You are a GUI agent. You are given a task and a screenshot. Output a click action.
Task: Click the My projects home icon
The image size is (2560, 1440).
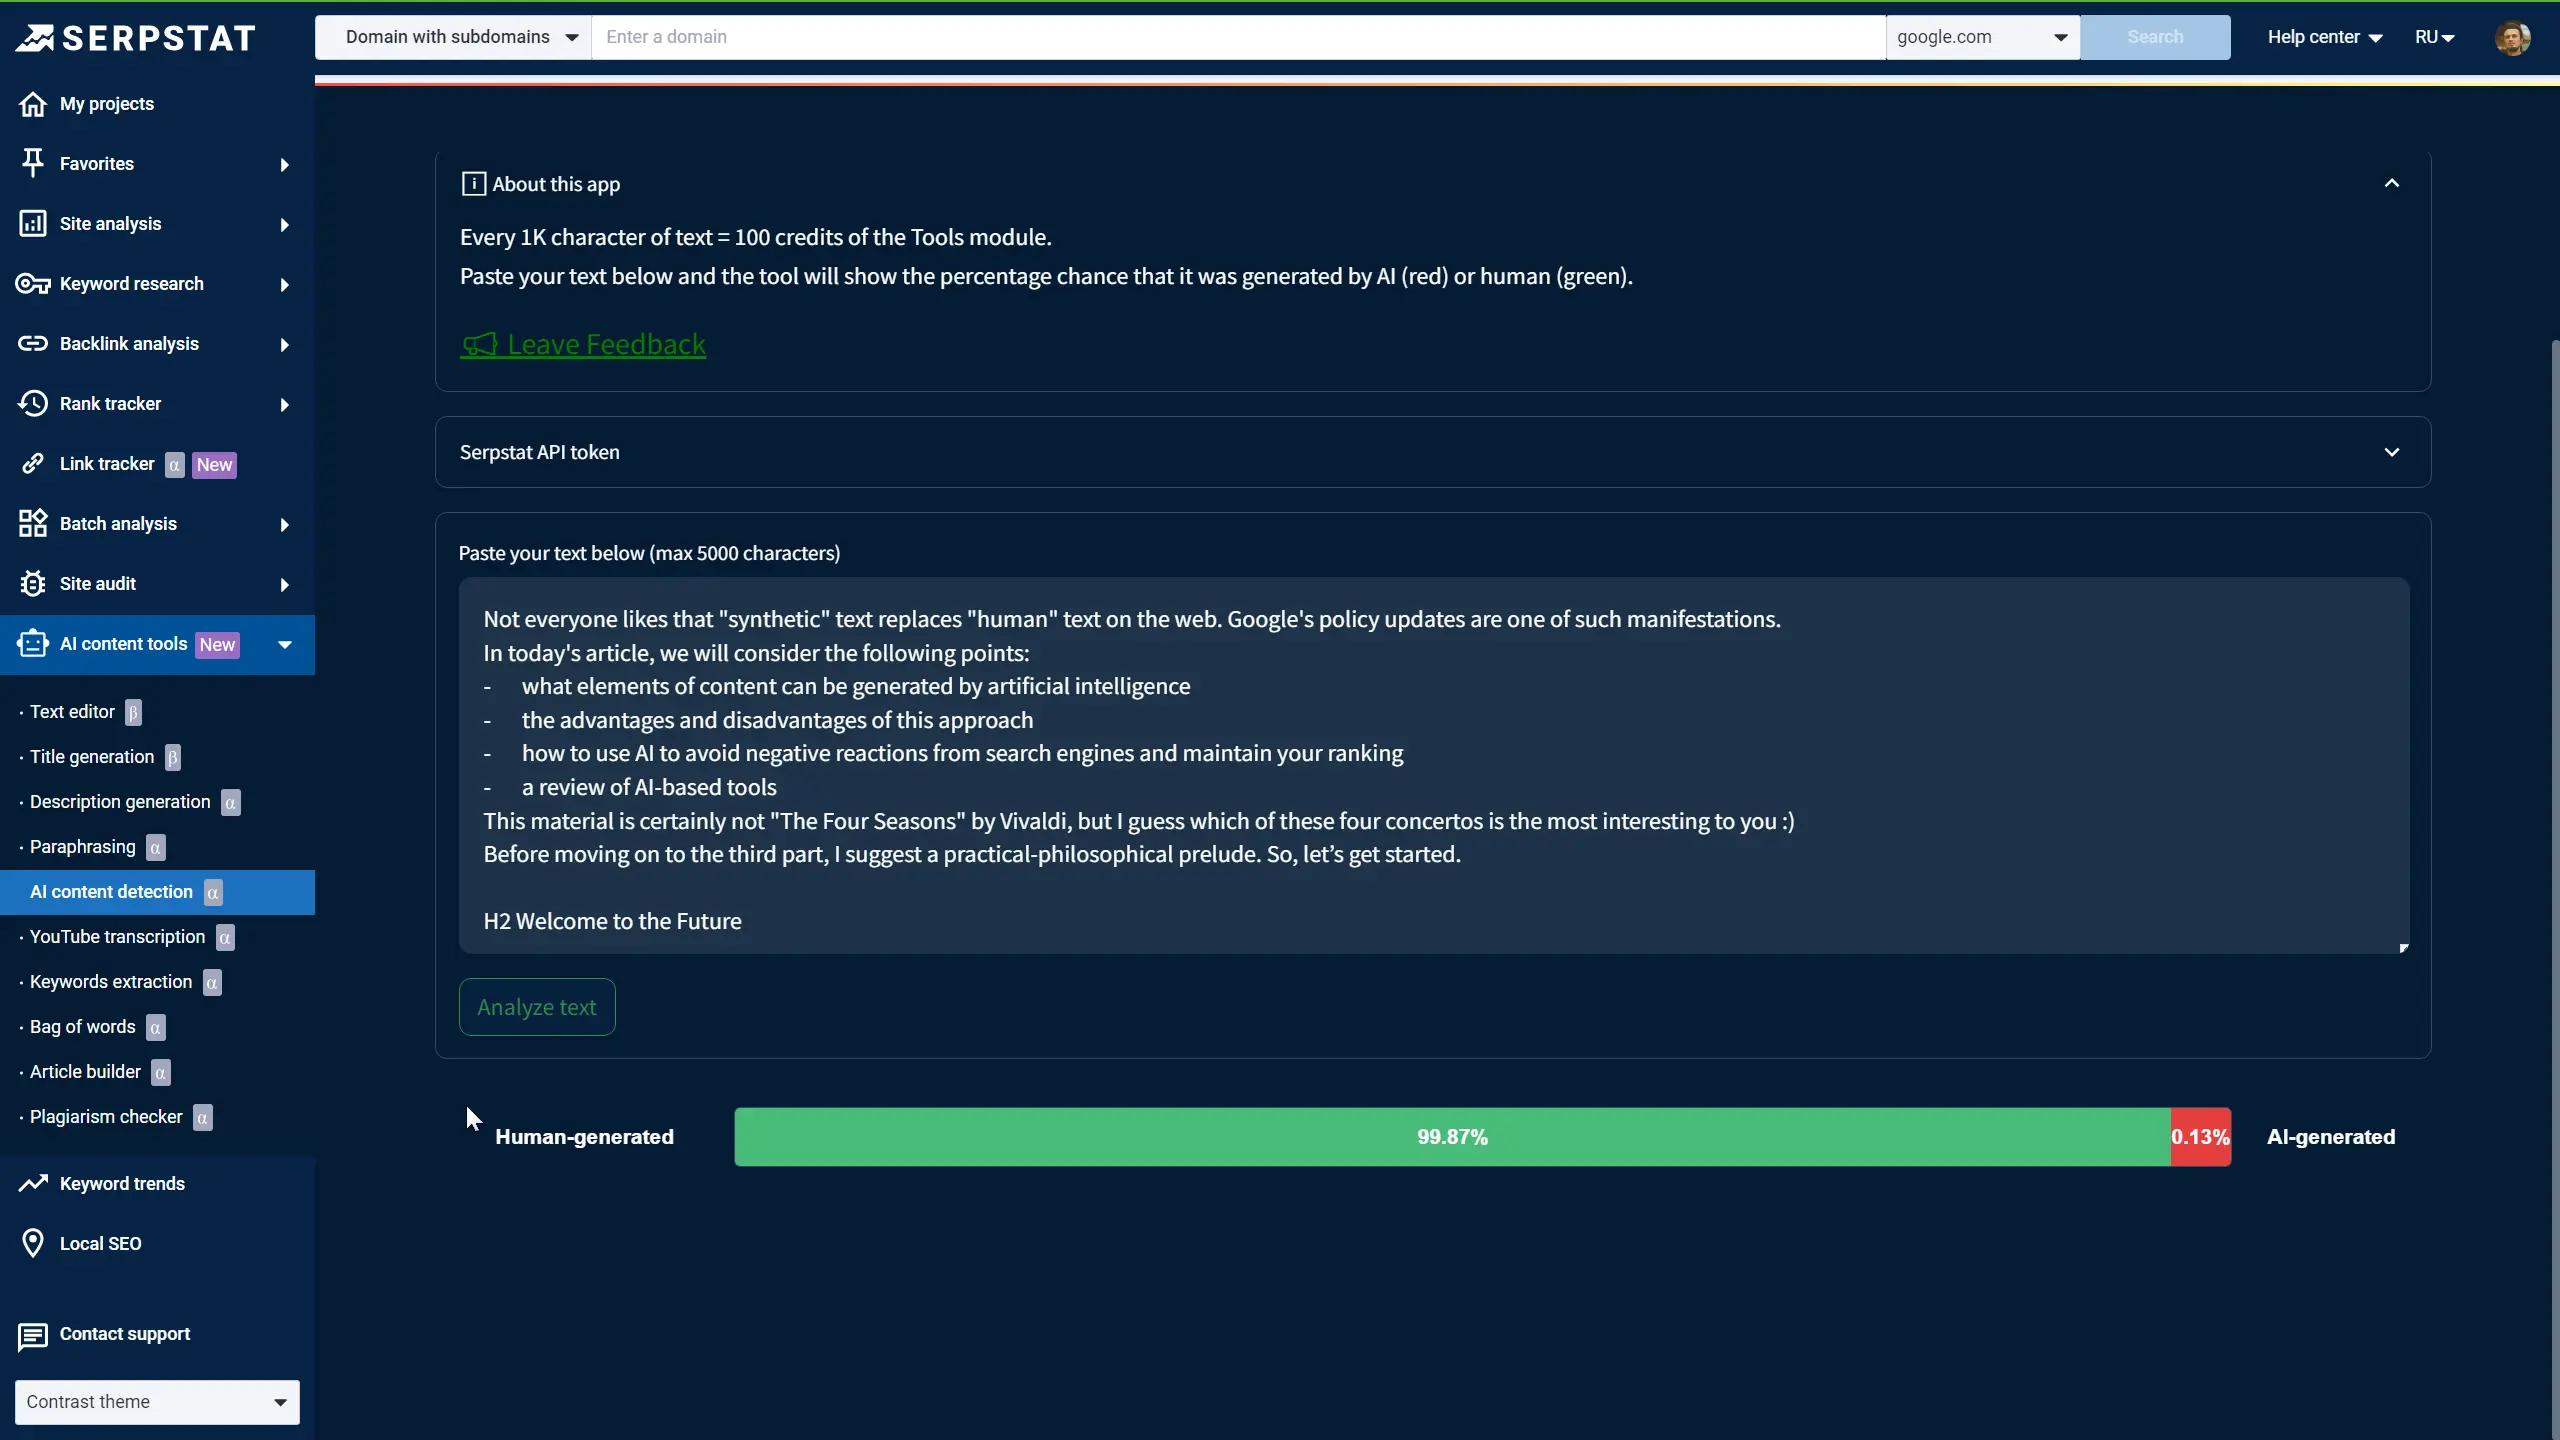point(33,104)
